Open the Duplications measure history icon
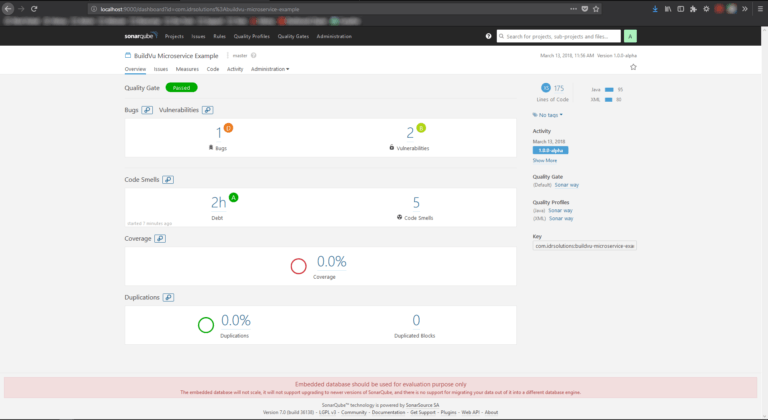 click(169, 297)
